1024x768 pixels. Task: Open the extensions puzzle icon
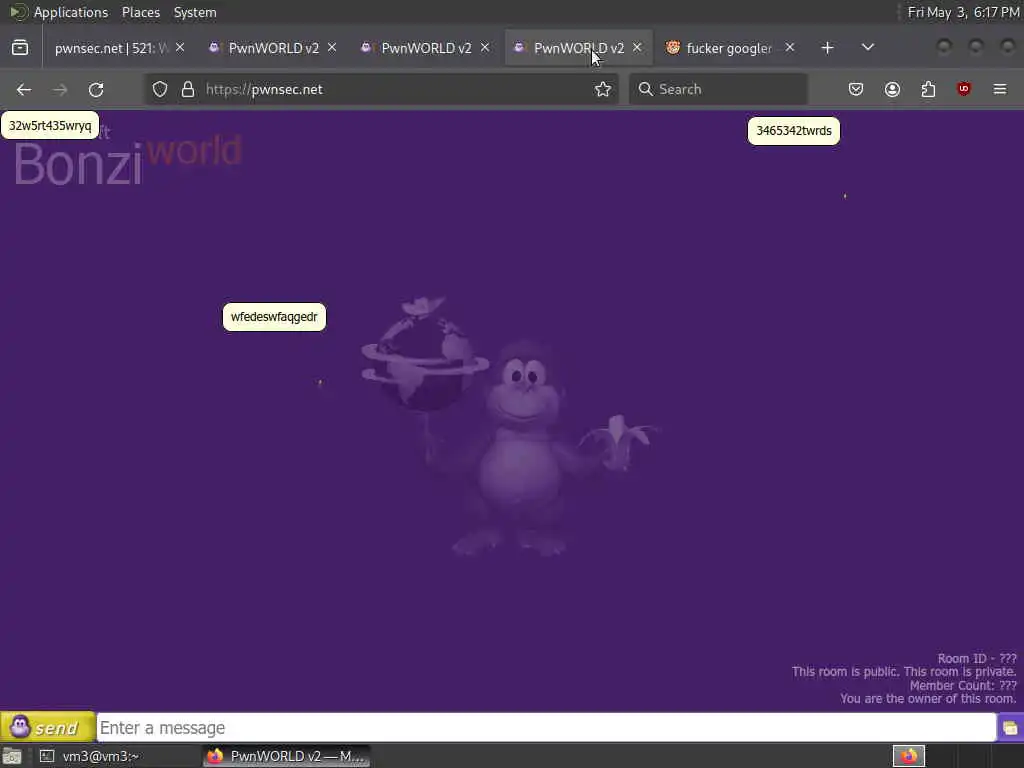tap(928, 89)
